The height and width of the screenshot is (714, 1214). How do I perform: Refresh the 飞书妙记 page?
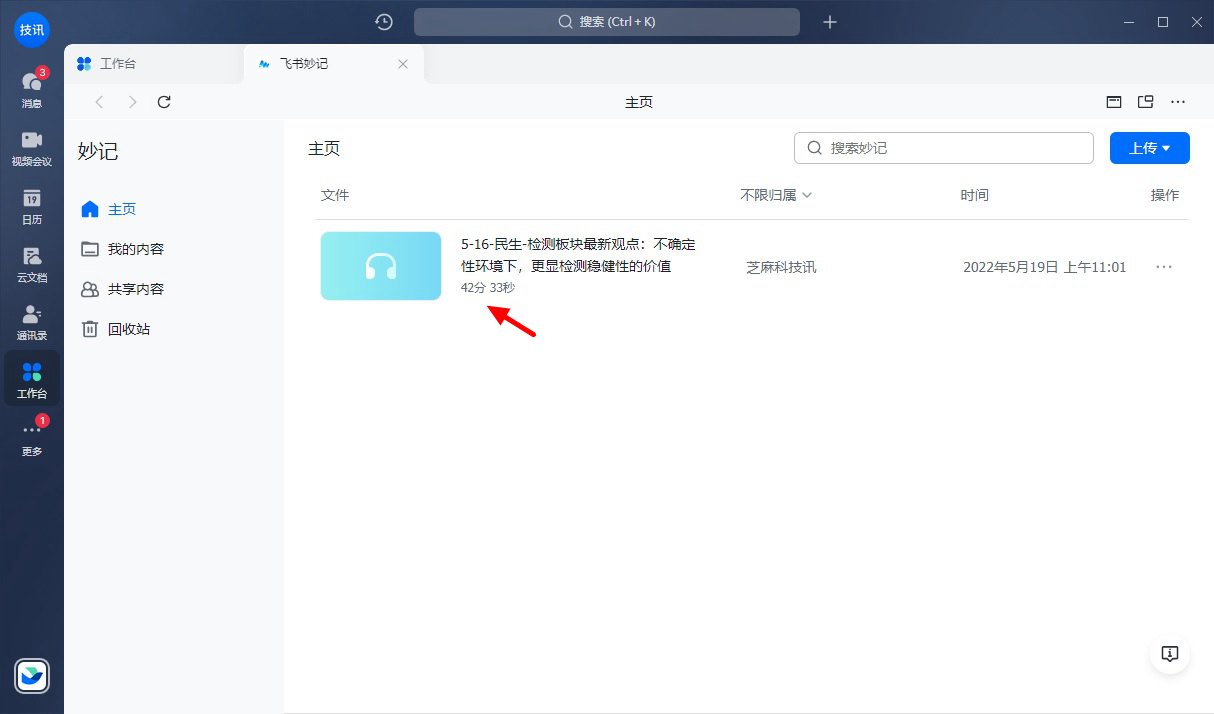(164, 101)
